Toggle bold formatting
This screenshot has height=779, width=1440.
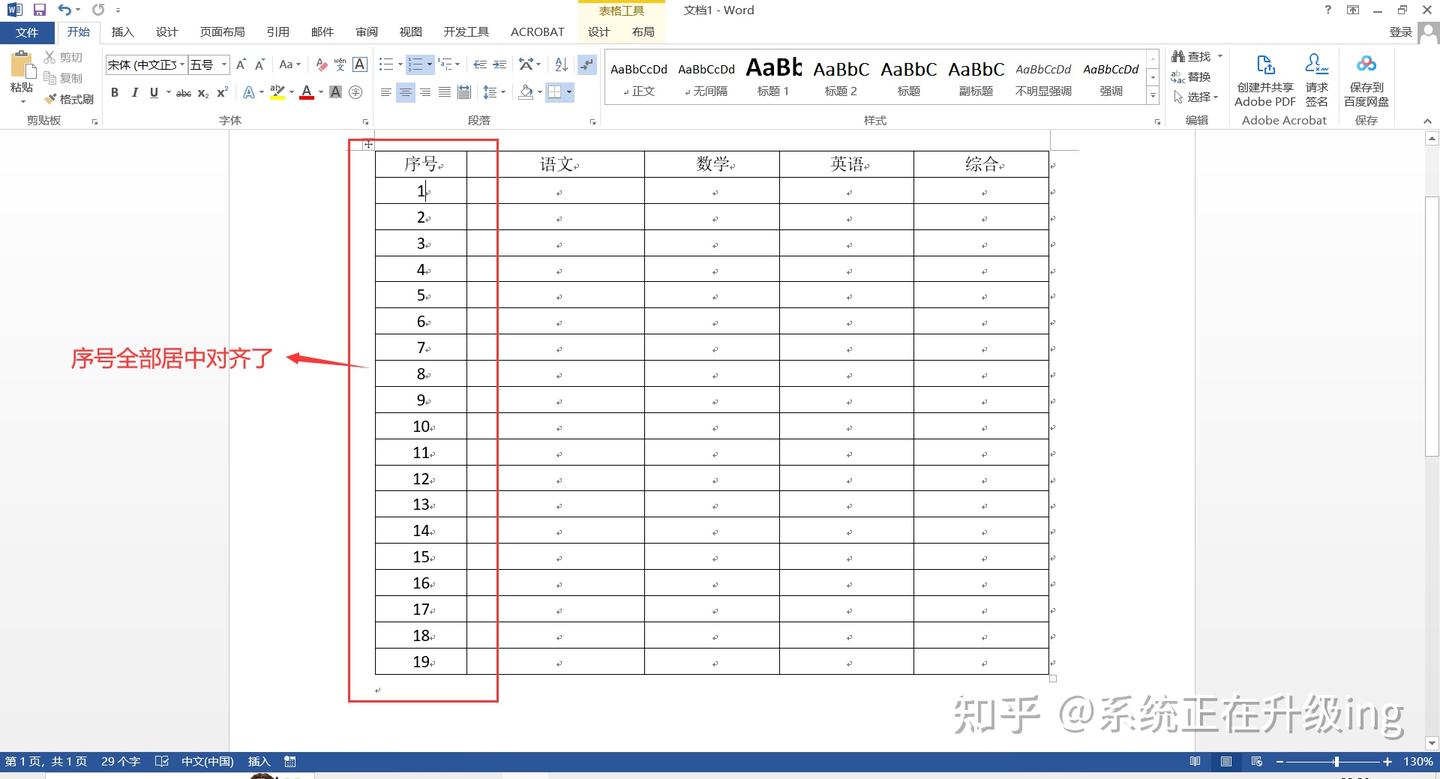coord(114,93)
